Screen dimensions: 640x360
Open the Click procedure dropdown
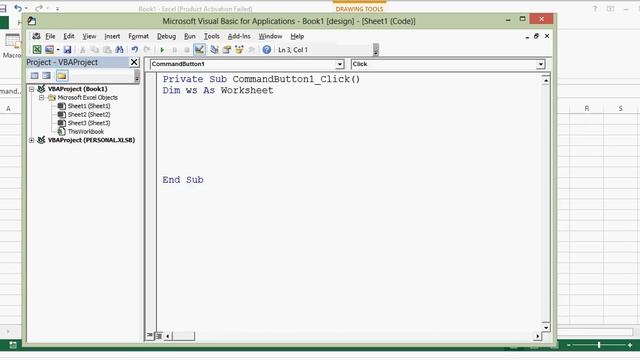click(x=540, y=64)
